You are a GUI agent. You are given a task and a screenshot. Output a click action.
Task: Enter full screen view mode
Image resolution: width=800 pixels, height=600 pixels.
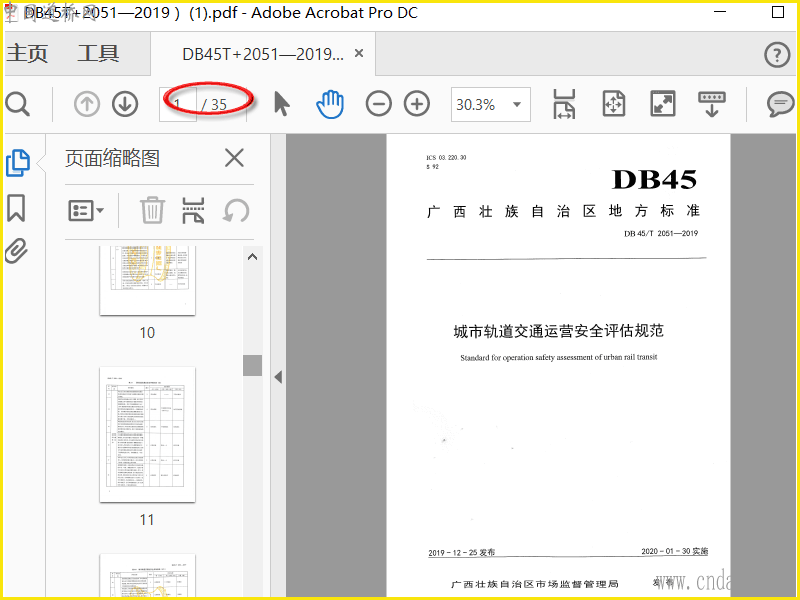(x=663, y=104)
